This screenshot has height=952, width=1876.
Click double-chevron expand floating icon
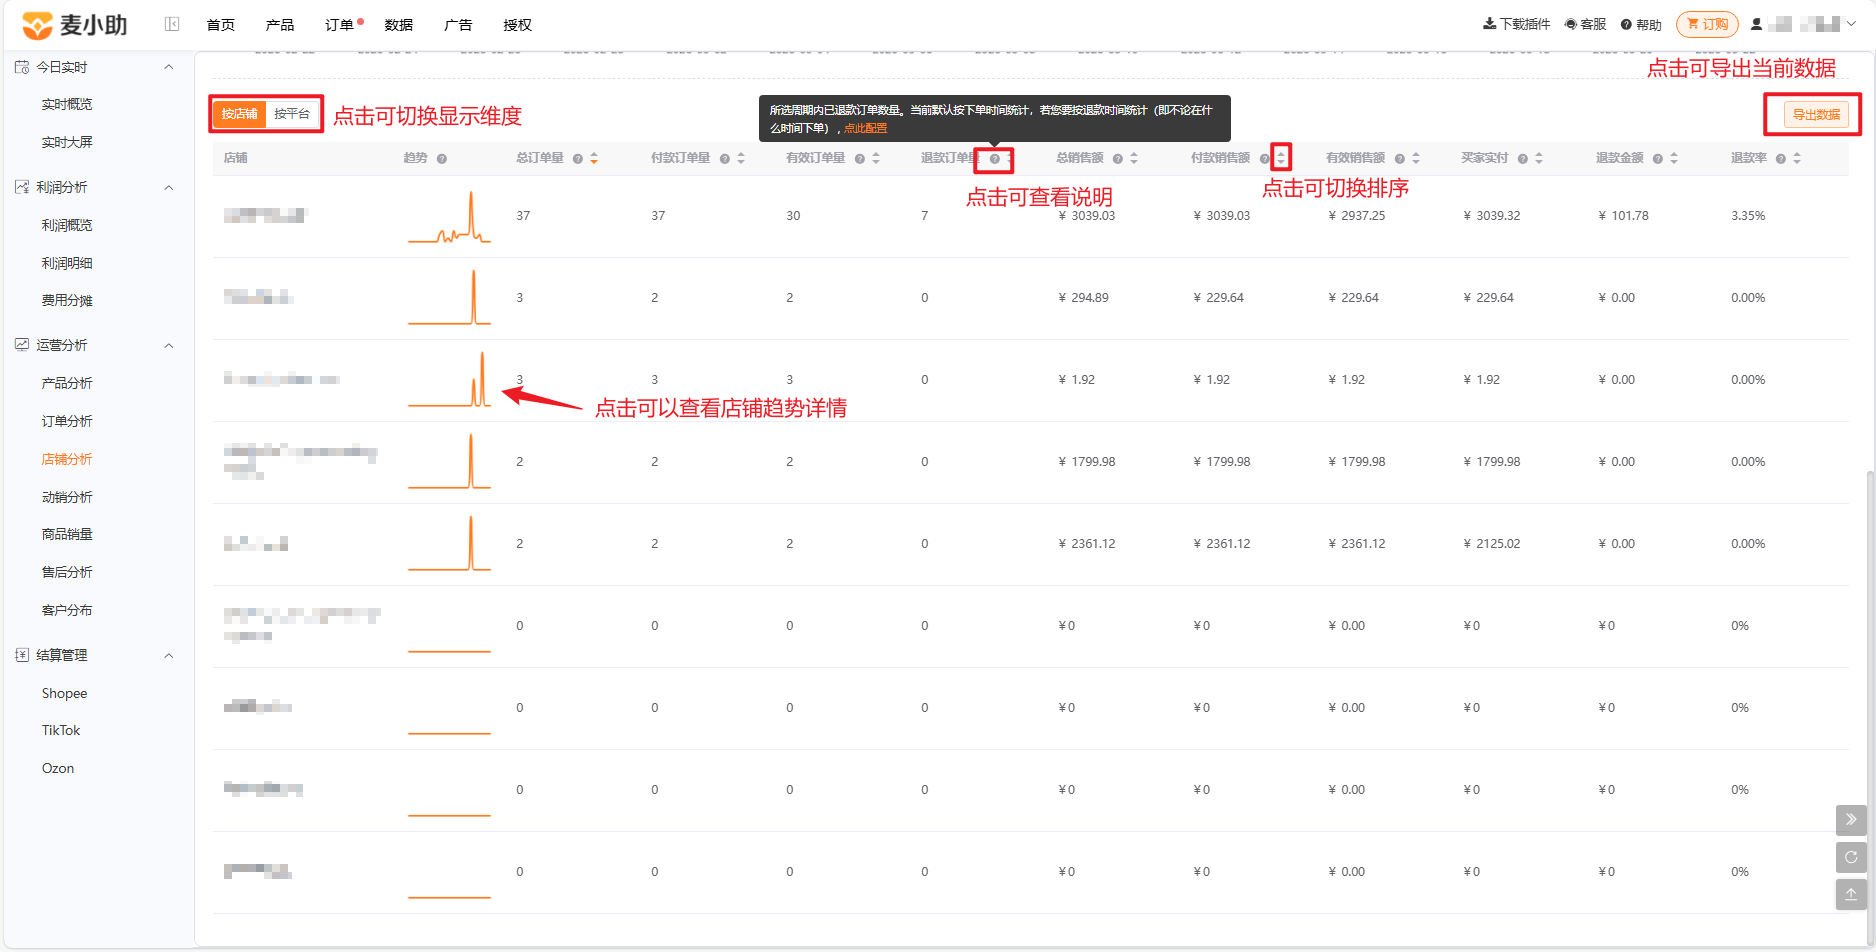[x=1851, y=820]
